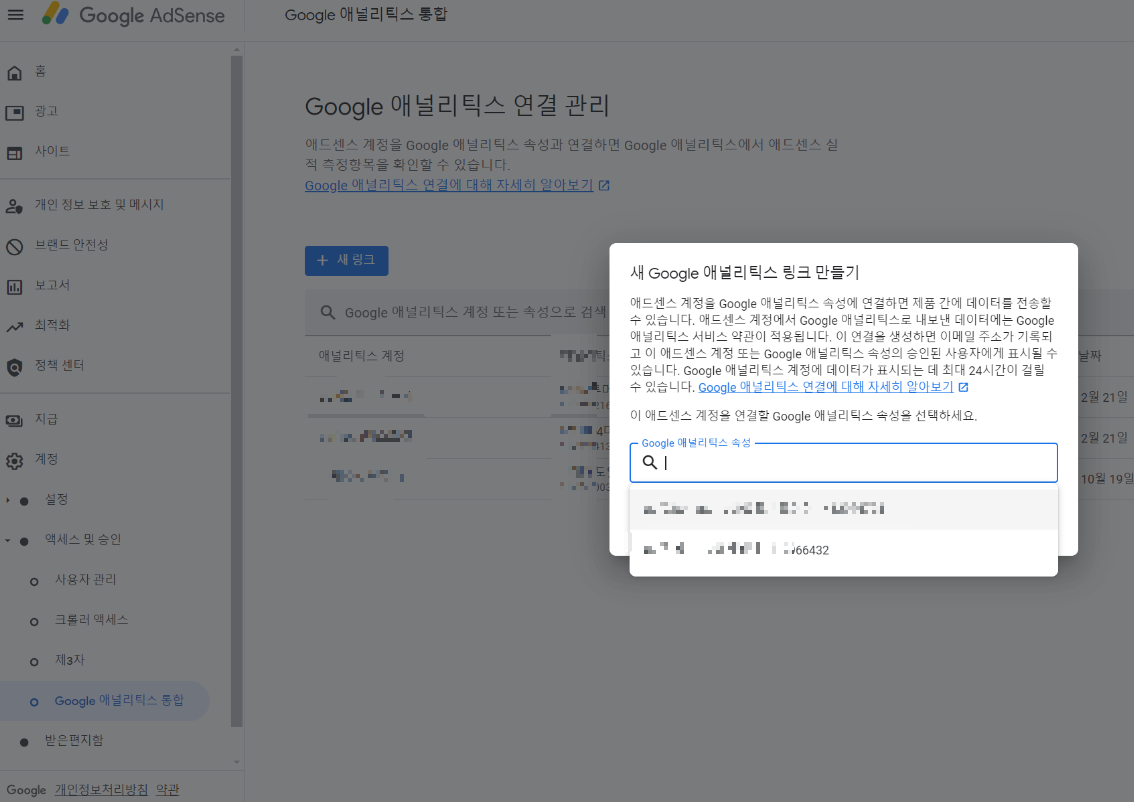The width and height of the screenshot is (1134, 802).
Task: Click the magnifier in the Analytics property field
Action: coord(649,462)
